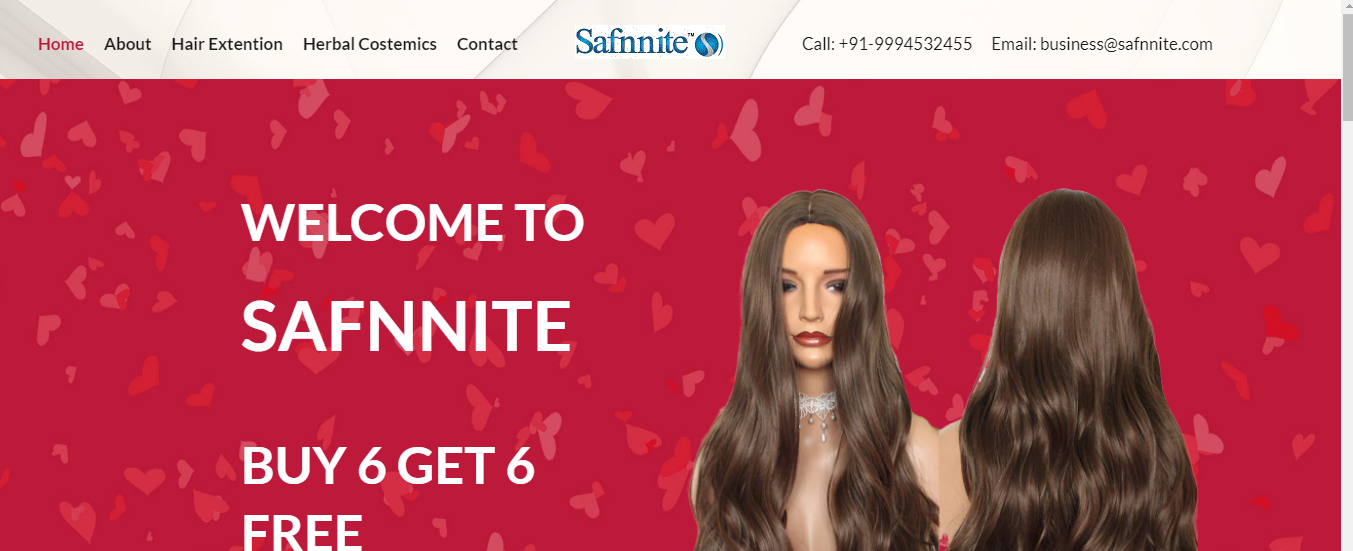The width and height of the screenshot is (1353, 551).
Task: Open the Hair Extention menu item
Action: (227, 44)
